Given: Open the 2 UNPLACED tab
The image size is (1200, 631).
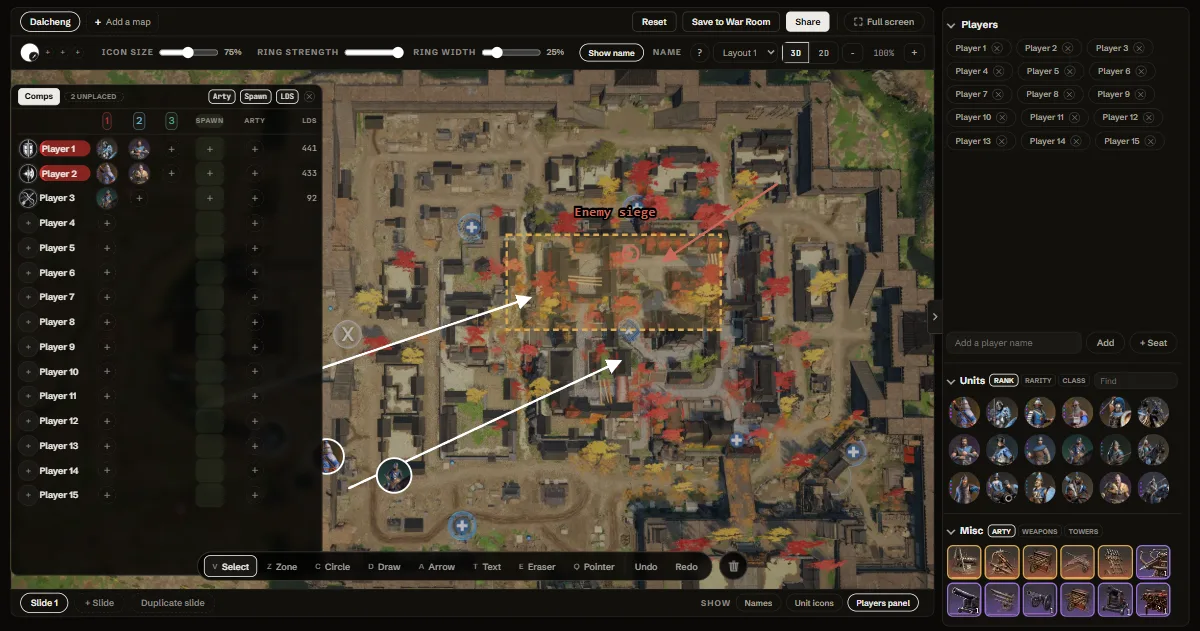Looking at the screenshot, I should tap(93, 97).
